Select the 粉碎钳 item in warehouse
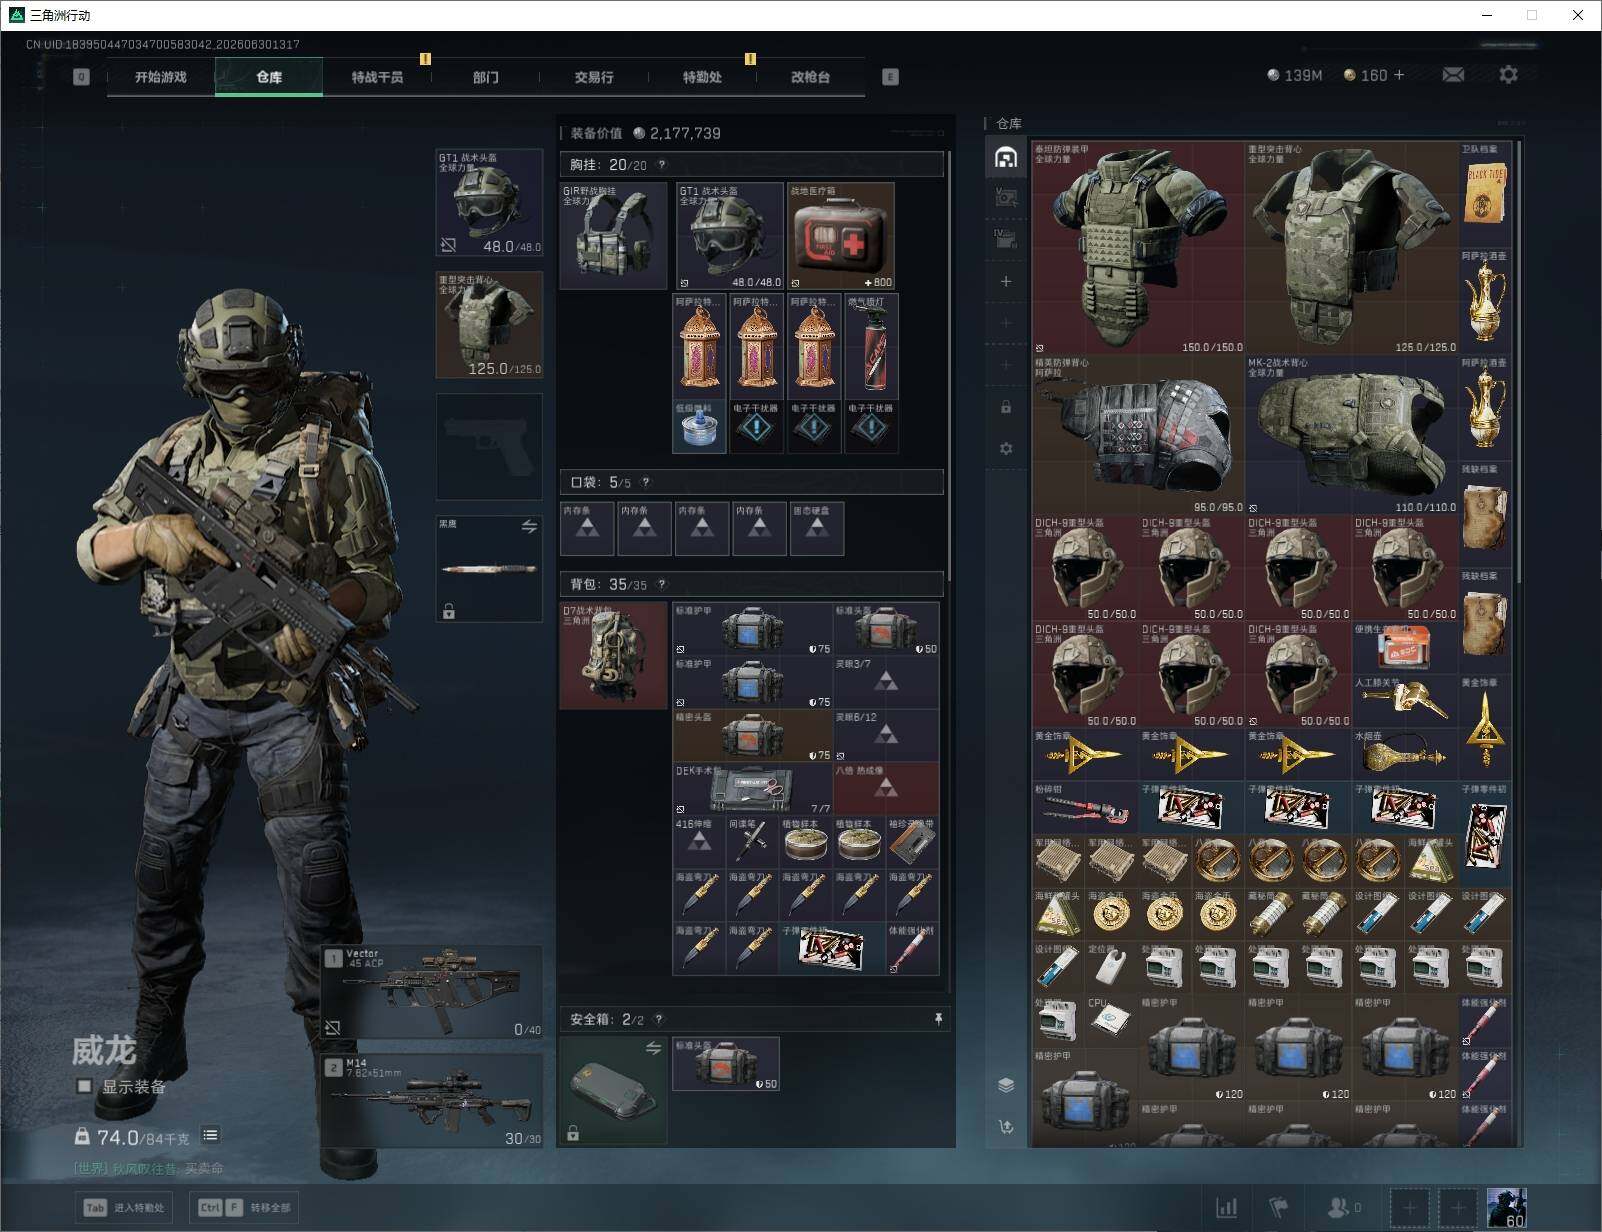The image size is (1602, 1232). [1085, 808]
